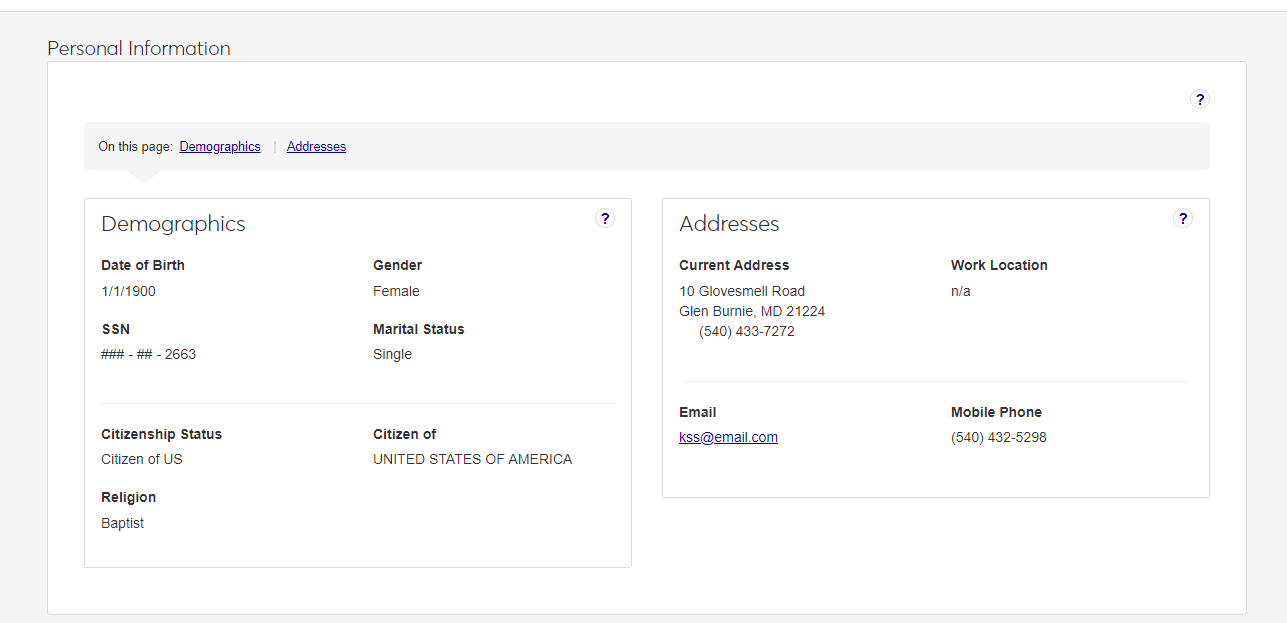Click the UNITED STATES OF AMERICA text
The height and width of the screenshot is (623, 1287).
click(x=472, y=459)
